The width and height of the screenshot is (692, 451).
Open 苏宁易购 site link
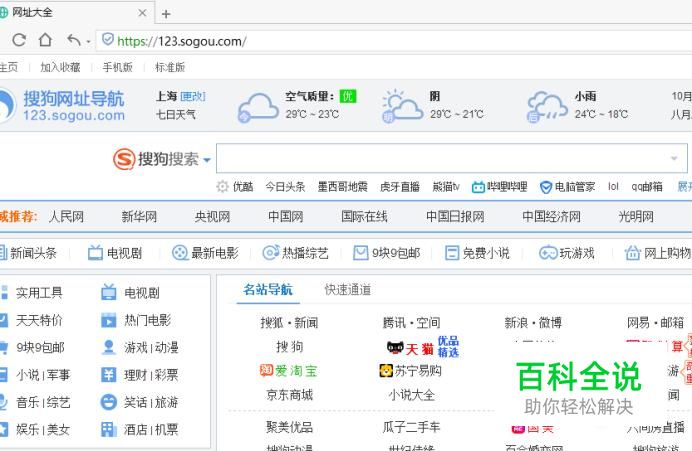coord(410,371)
